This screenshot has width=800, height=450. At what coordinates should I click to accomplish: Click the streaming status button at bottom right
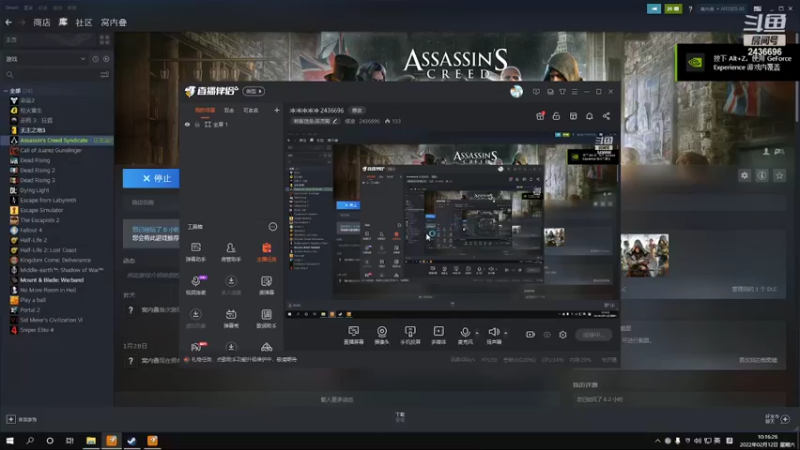coord(593,335)
